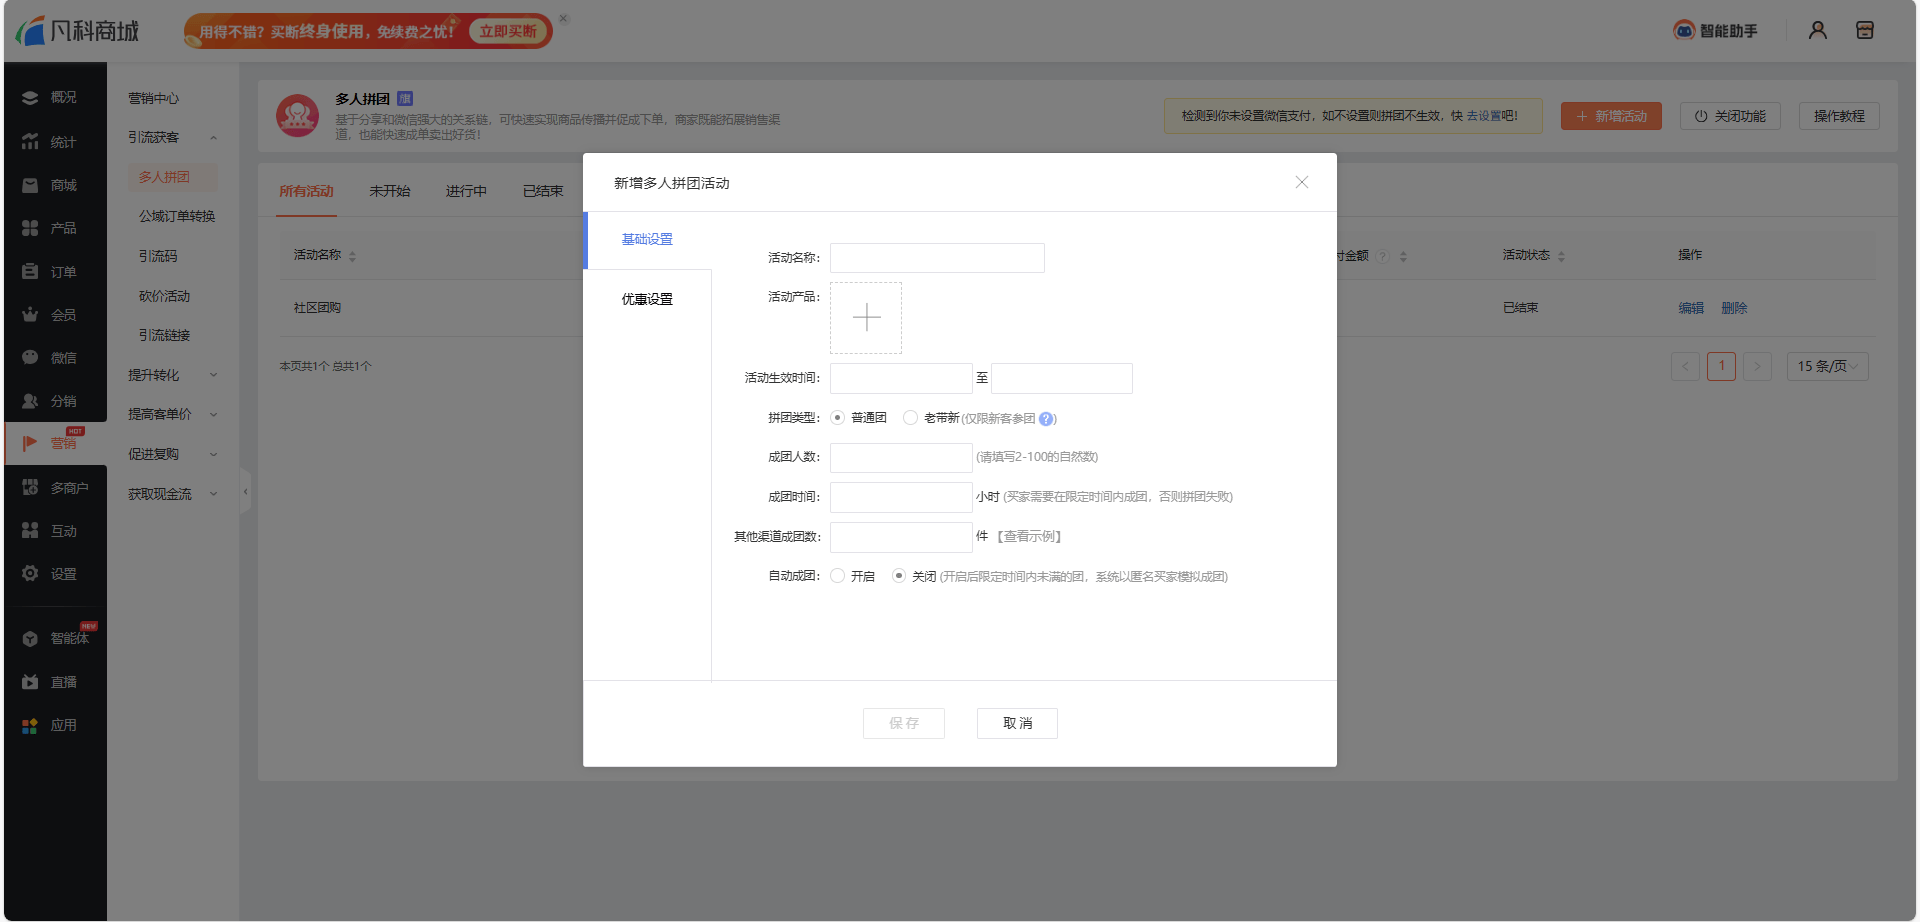Image resolution: width=1920 pixels, height=922 pixels.
Task: Click the 取消 button in dialog
Action: pos(1017,723)
